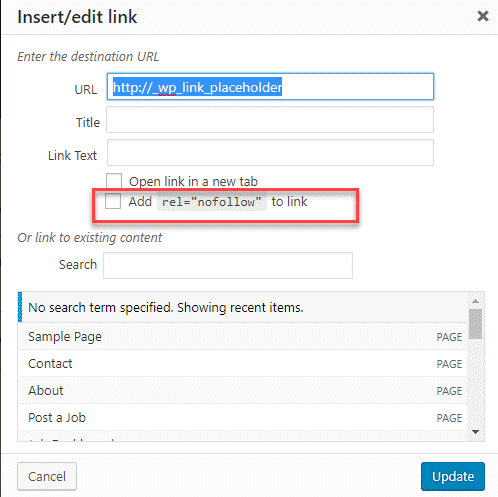Click the Cancel button
The width and height of the screenshot is (498, 497).
[x=47, y=476]
